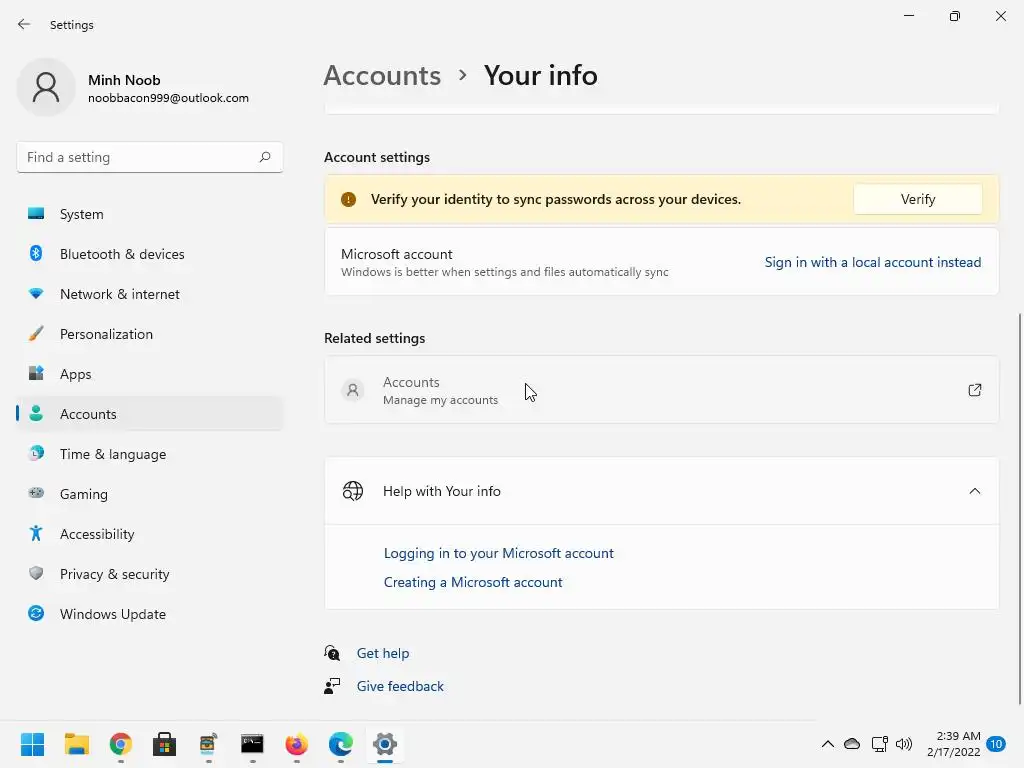The width and height of the screenshot is (1024, 768).
Task: Click the external link icon for Accounts
Action: [975, 390]
